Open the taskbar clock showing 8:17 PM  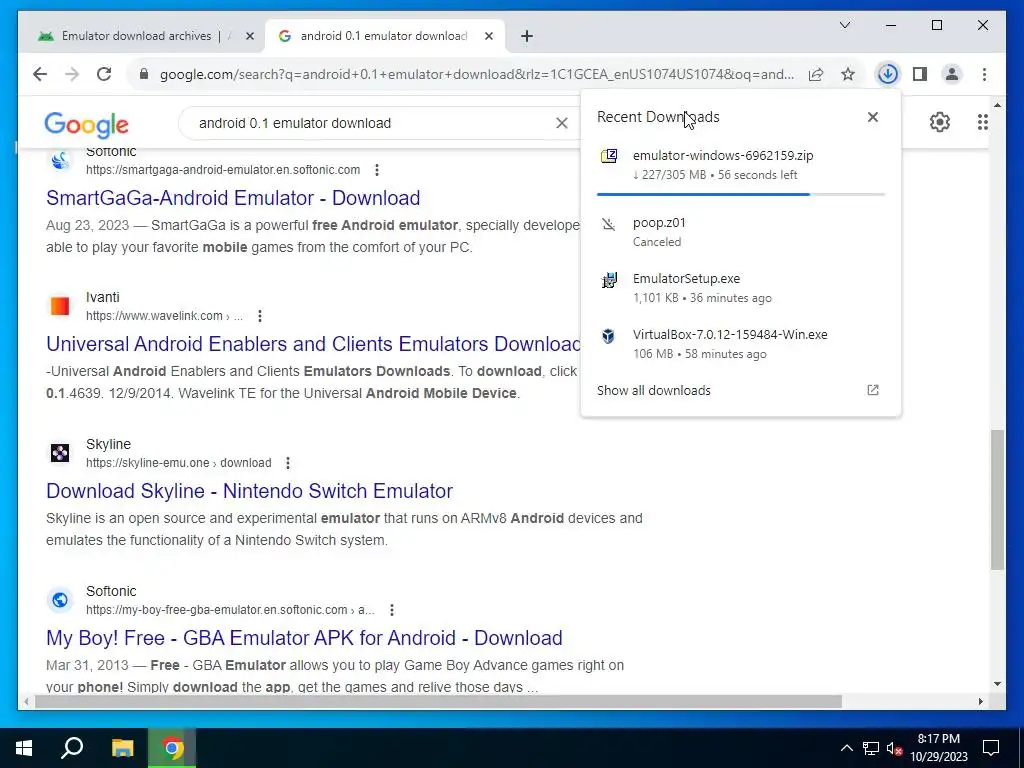(x=939, y=748)
